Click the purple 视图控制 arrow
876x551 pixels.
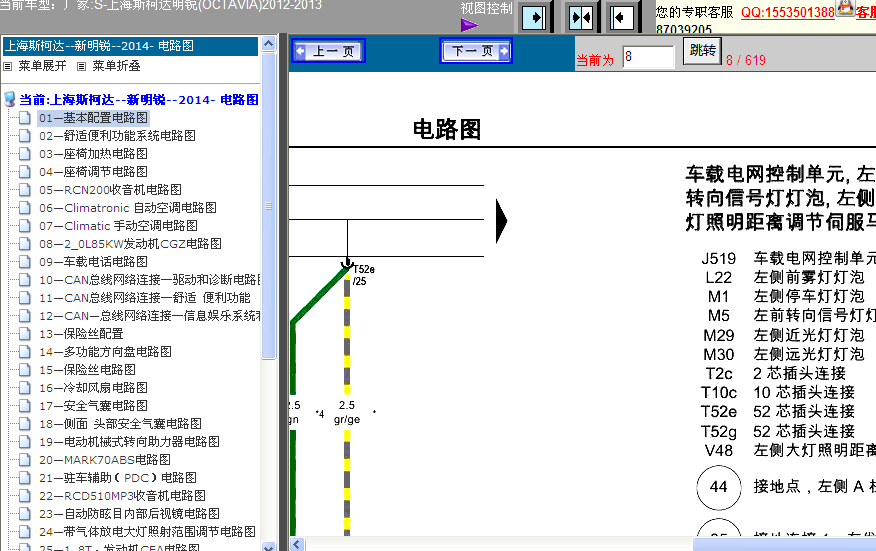pyautogui.click(x=469, y=25)
